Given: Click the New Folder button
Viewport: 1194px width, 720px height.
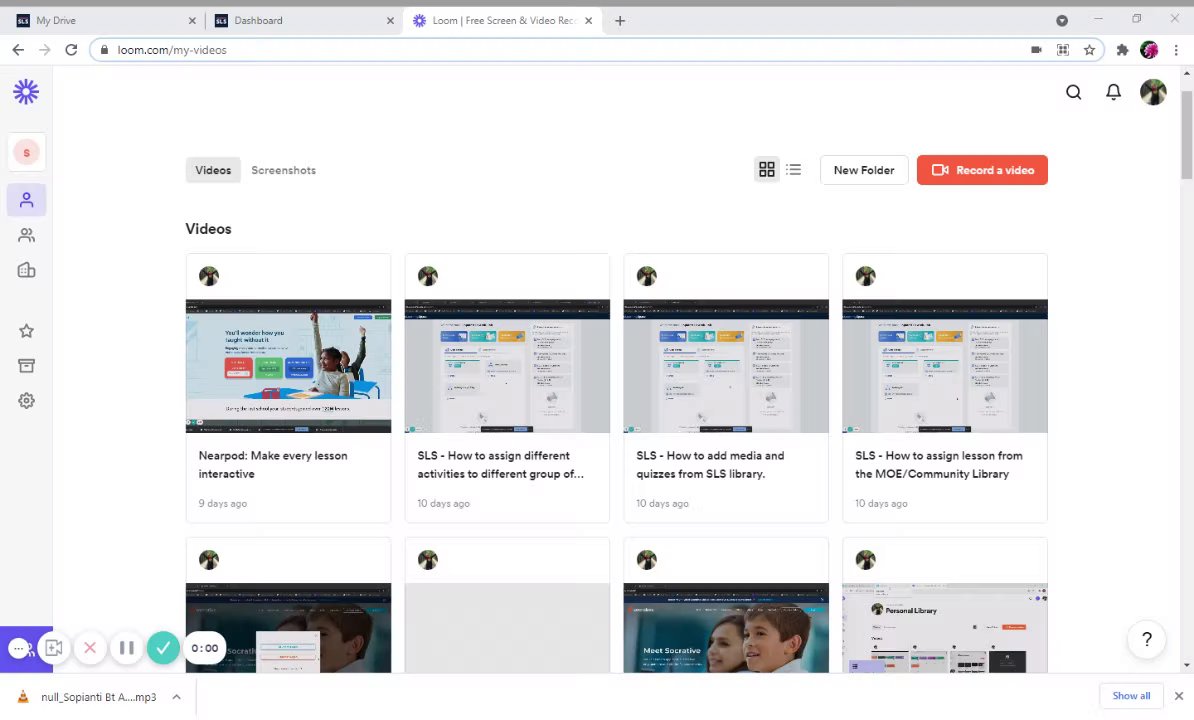Looking at the screenshot, I should pos(864,170).
